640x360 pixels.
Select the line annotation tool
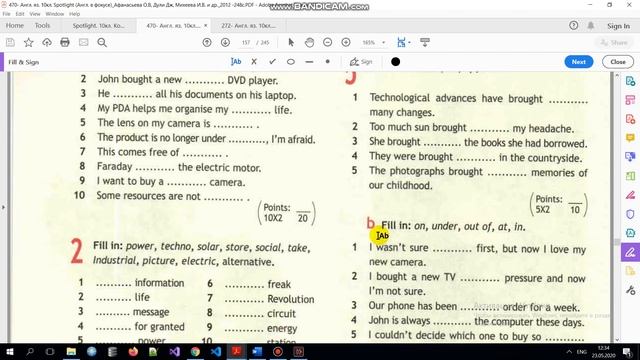(309, 62)
